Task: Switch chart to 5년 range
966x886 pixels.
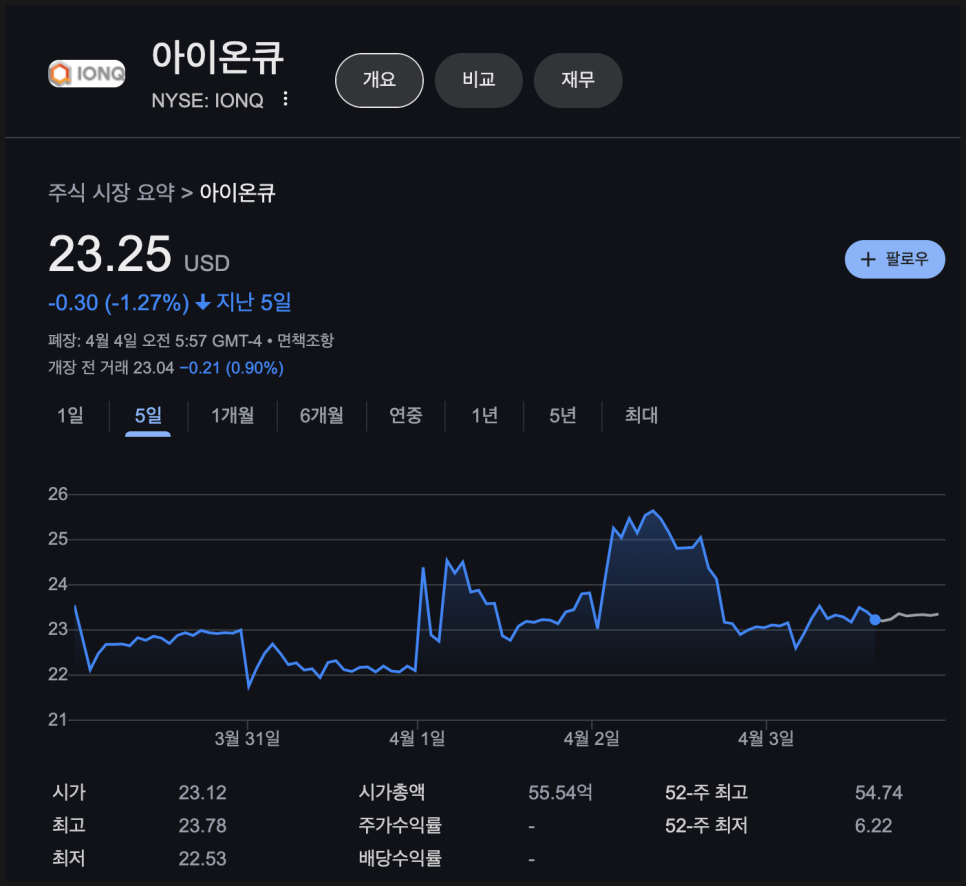Action: [x=562, y=415]
